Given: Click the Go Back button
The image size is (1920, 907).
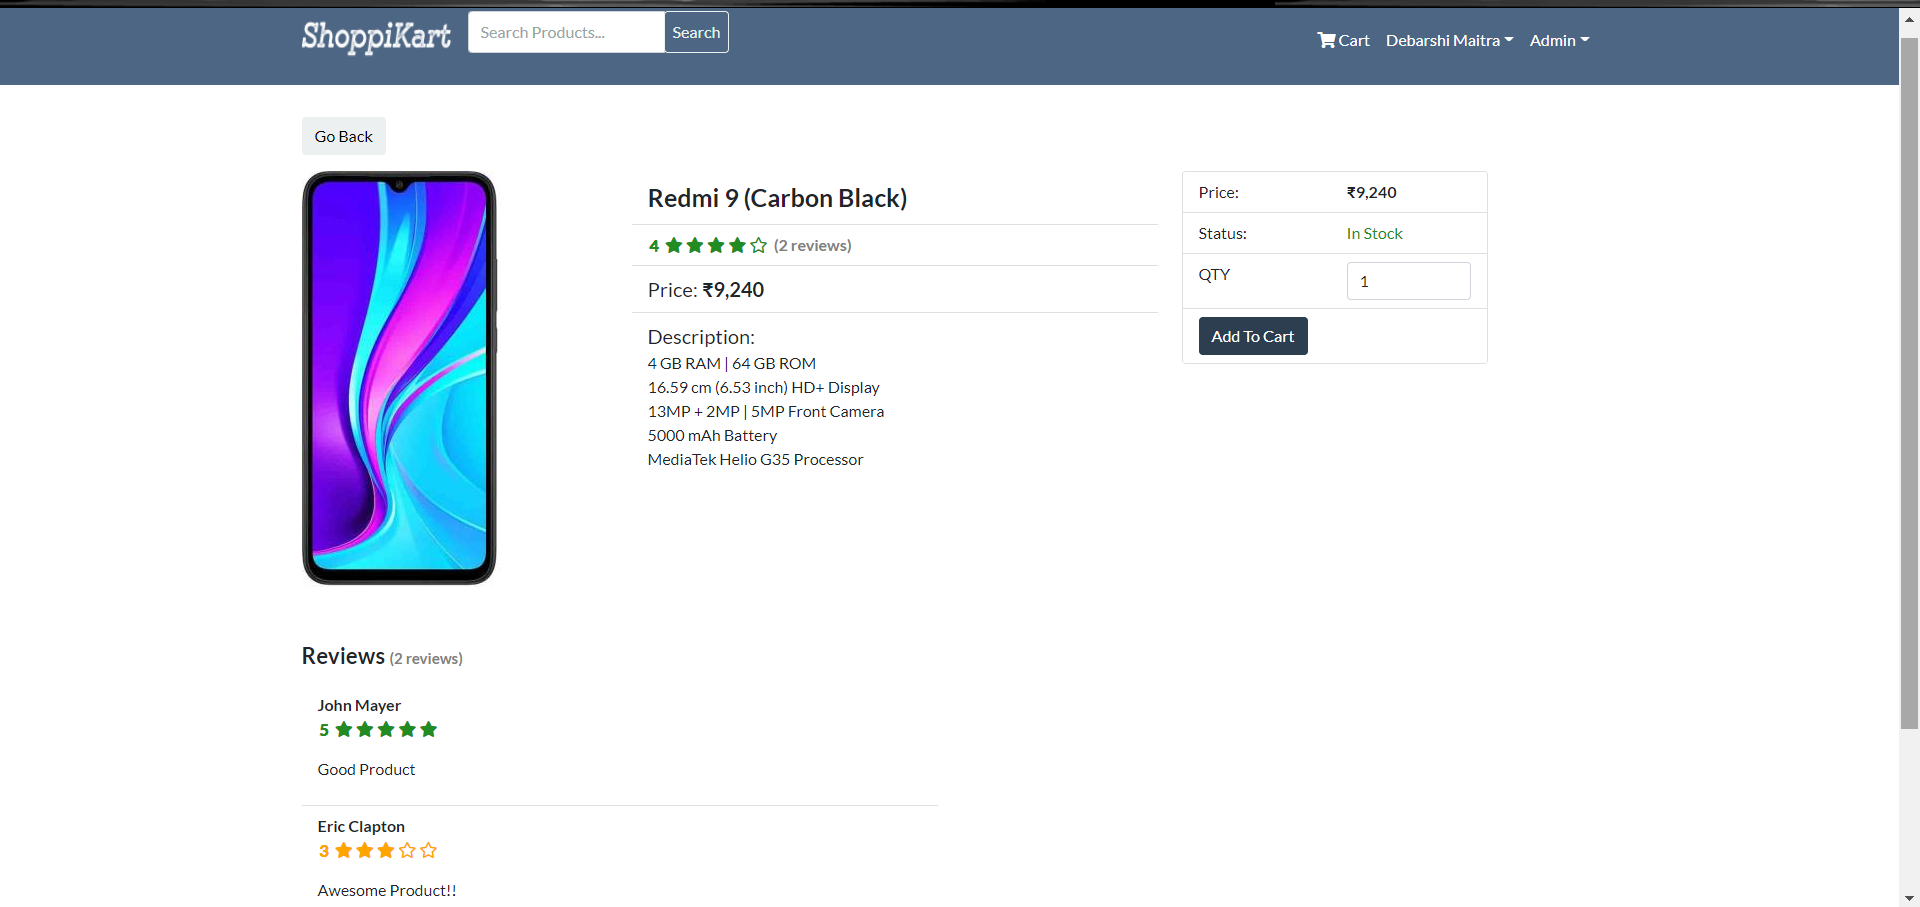Looking at the screenshot, I should (x=343, y=136).
